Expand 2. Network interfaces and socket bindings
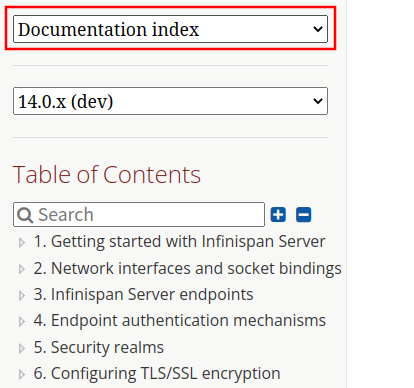The image size is (414, 388). click(22, 269)
